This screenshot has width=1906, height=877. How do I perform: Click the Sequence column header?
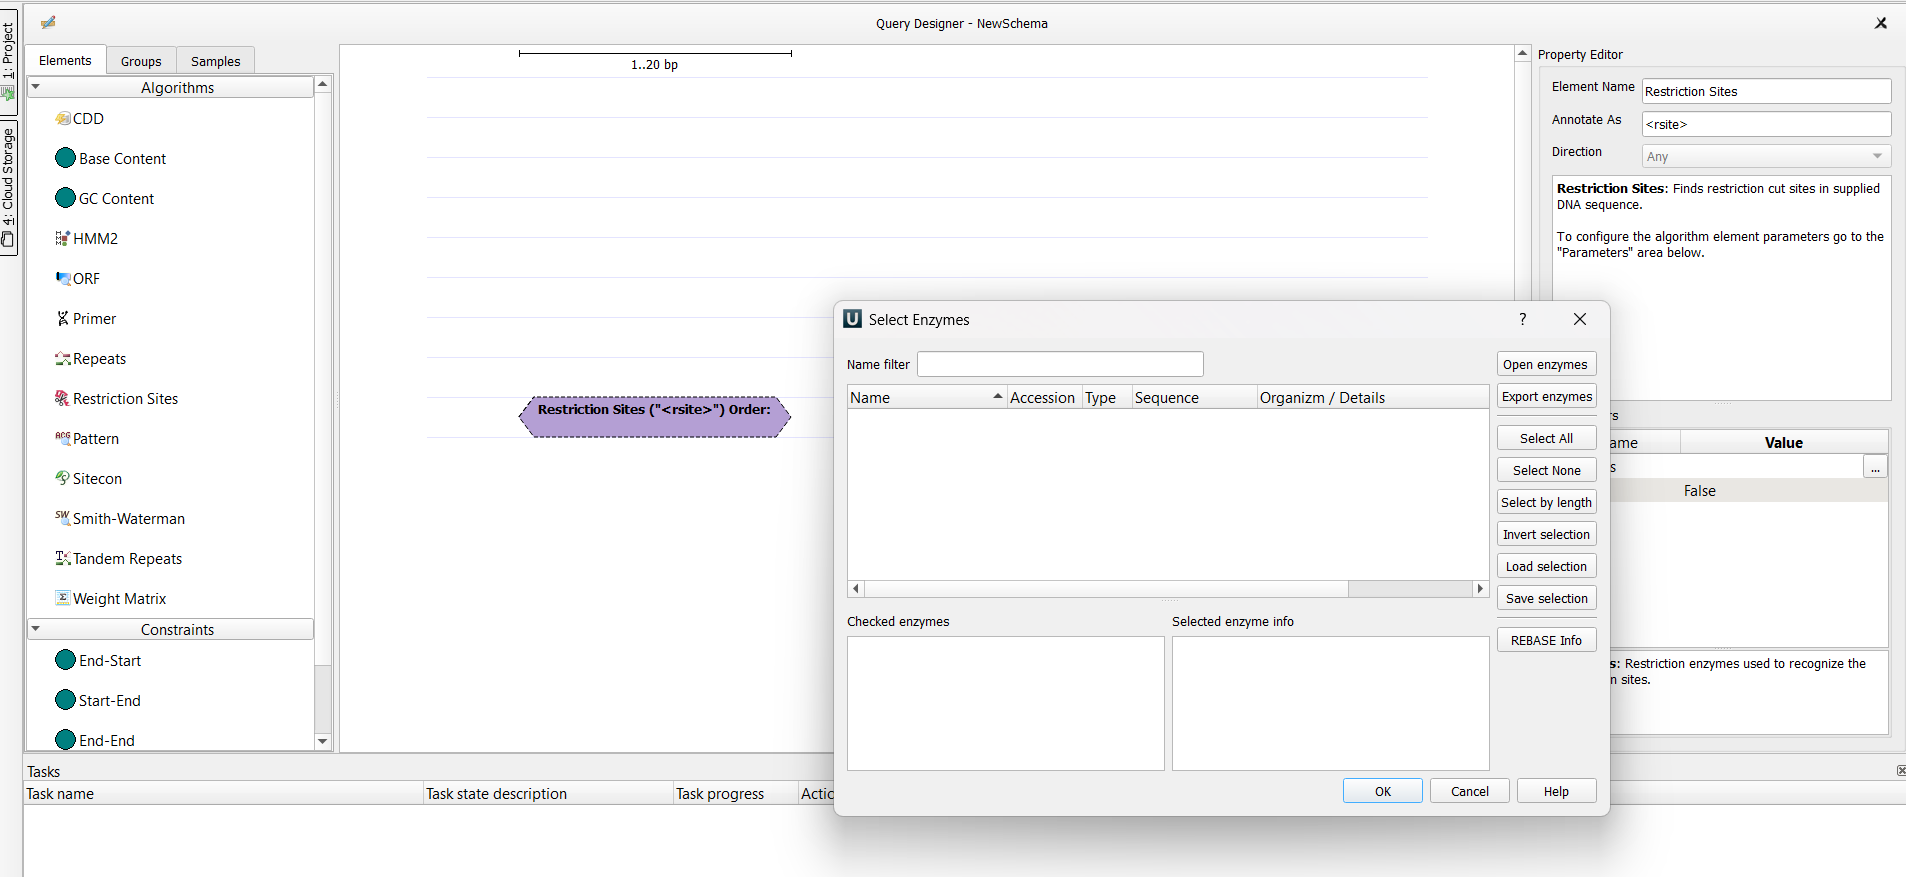1194,397
